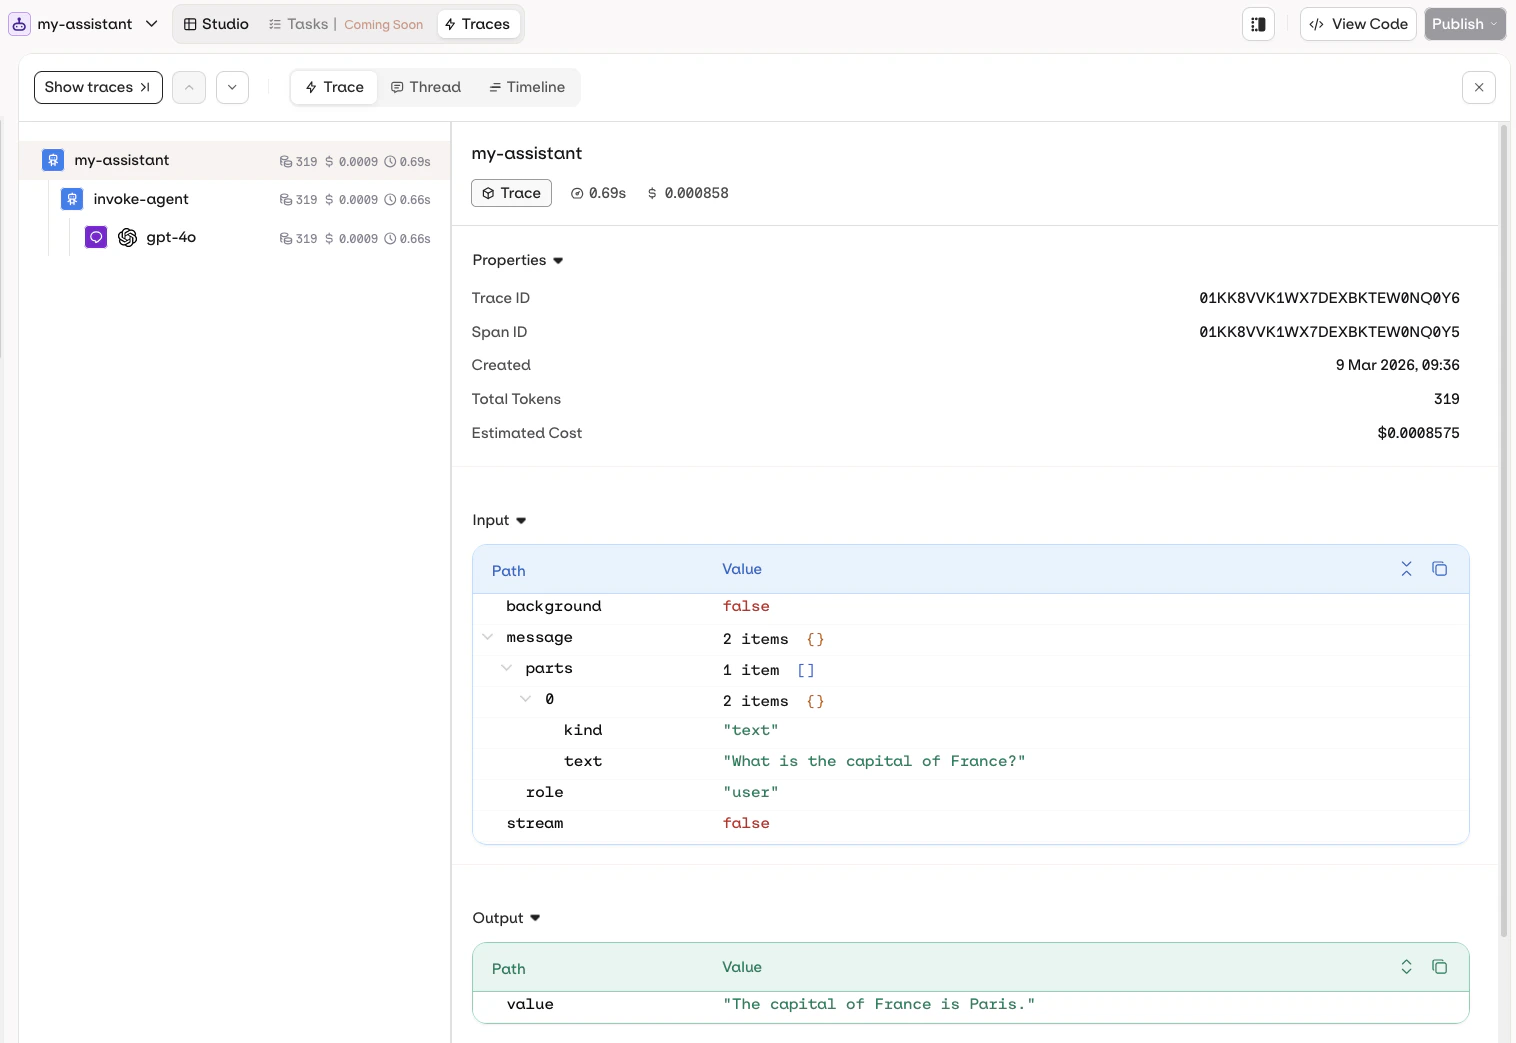
Task: Copy the Input table contents
Action: pyautogui.click(x=1440, y=569)
